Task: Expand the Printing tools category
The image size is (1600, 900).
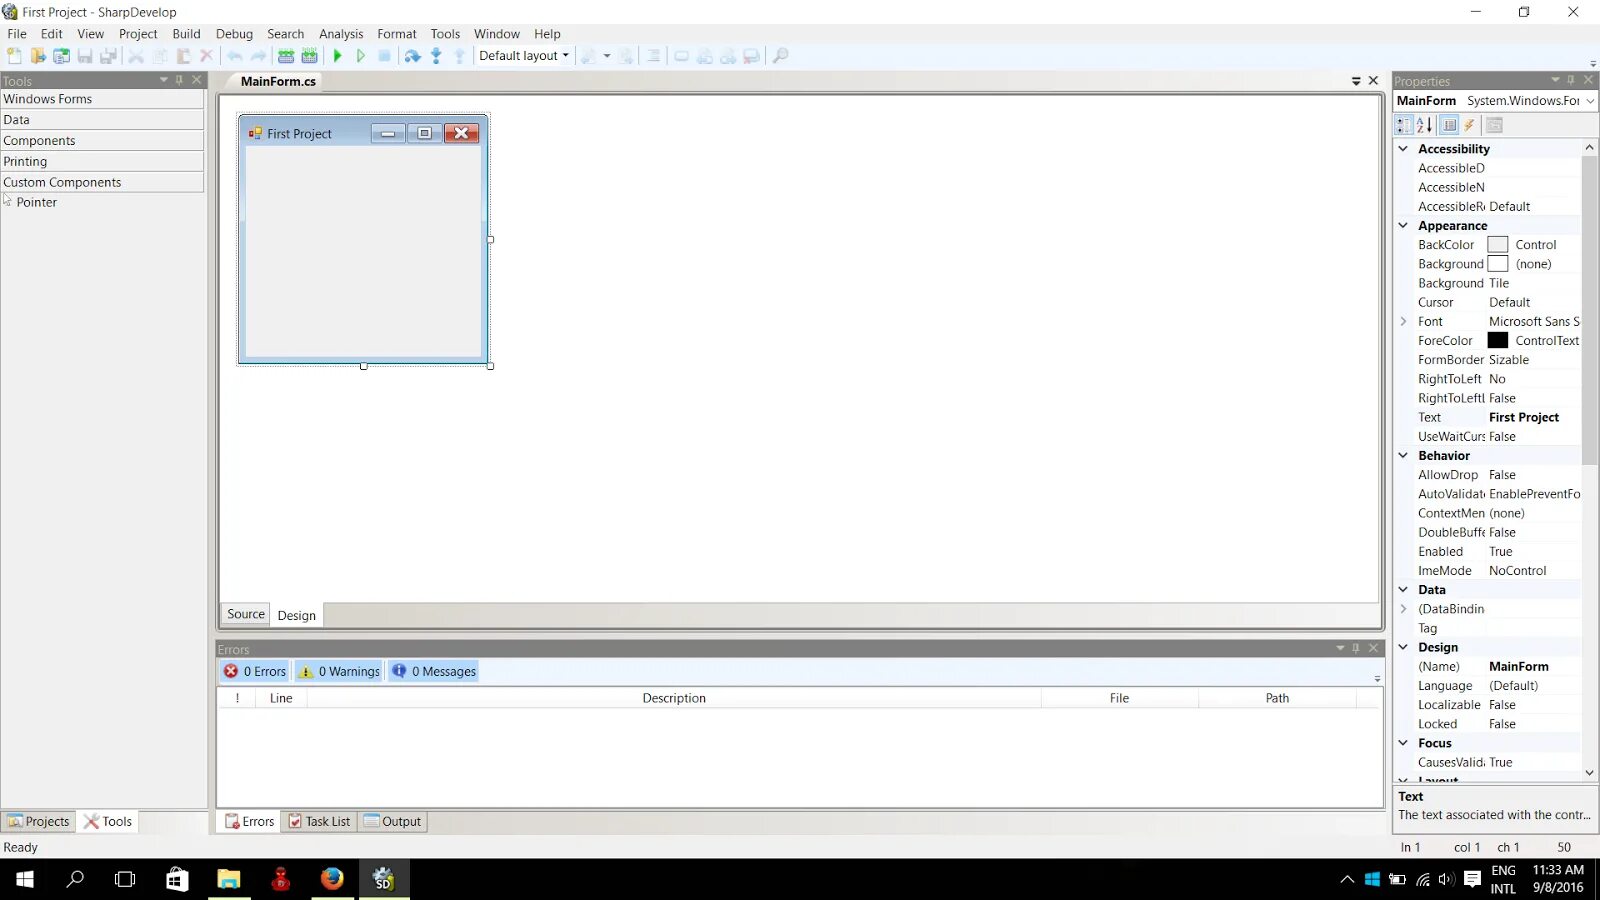Action: (102, 162)
